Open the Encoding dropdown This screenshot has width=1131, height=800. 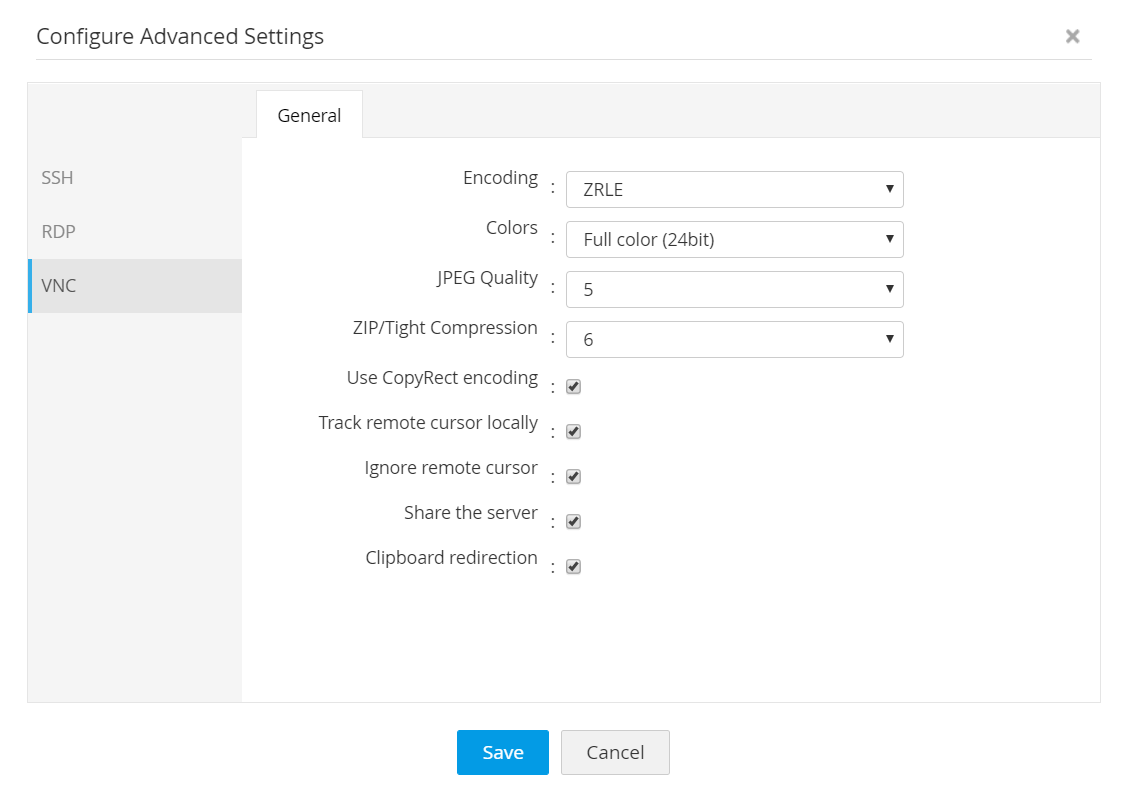734,190
